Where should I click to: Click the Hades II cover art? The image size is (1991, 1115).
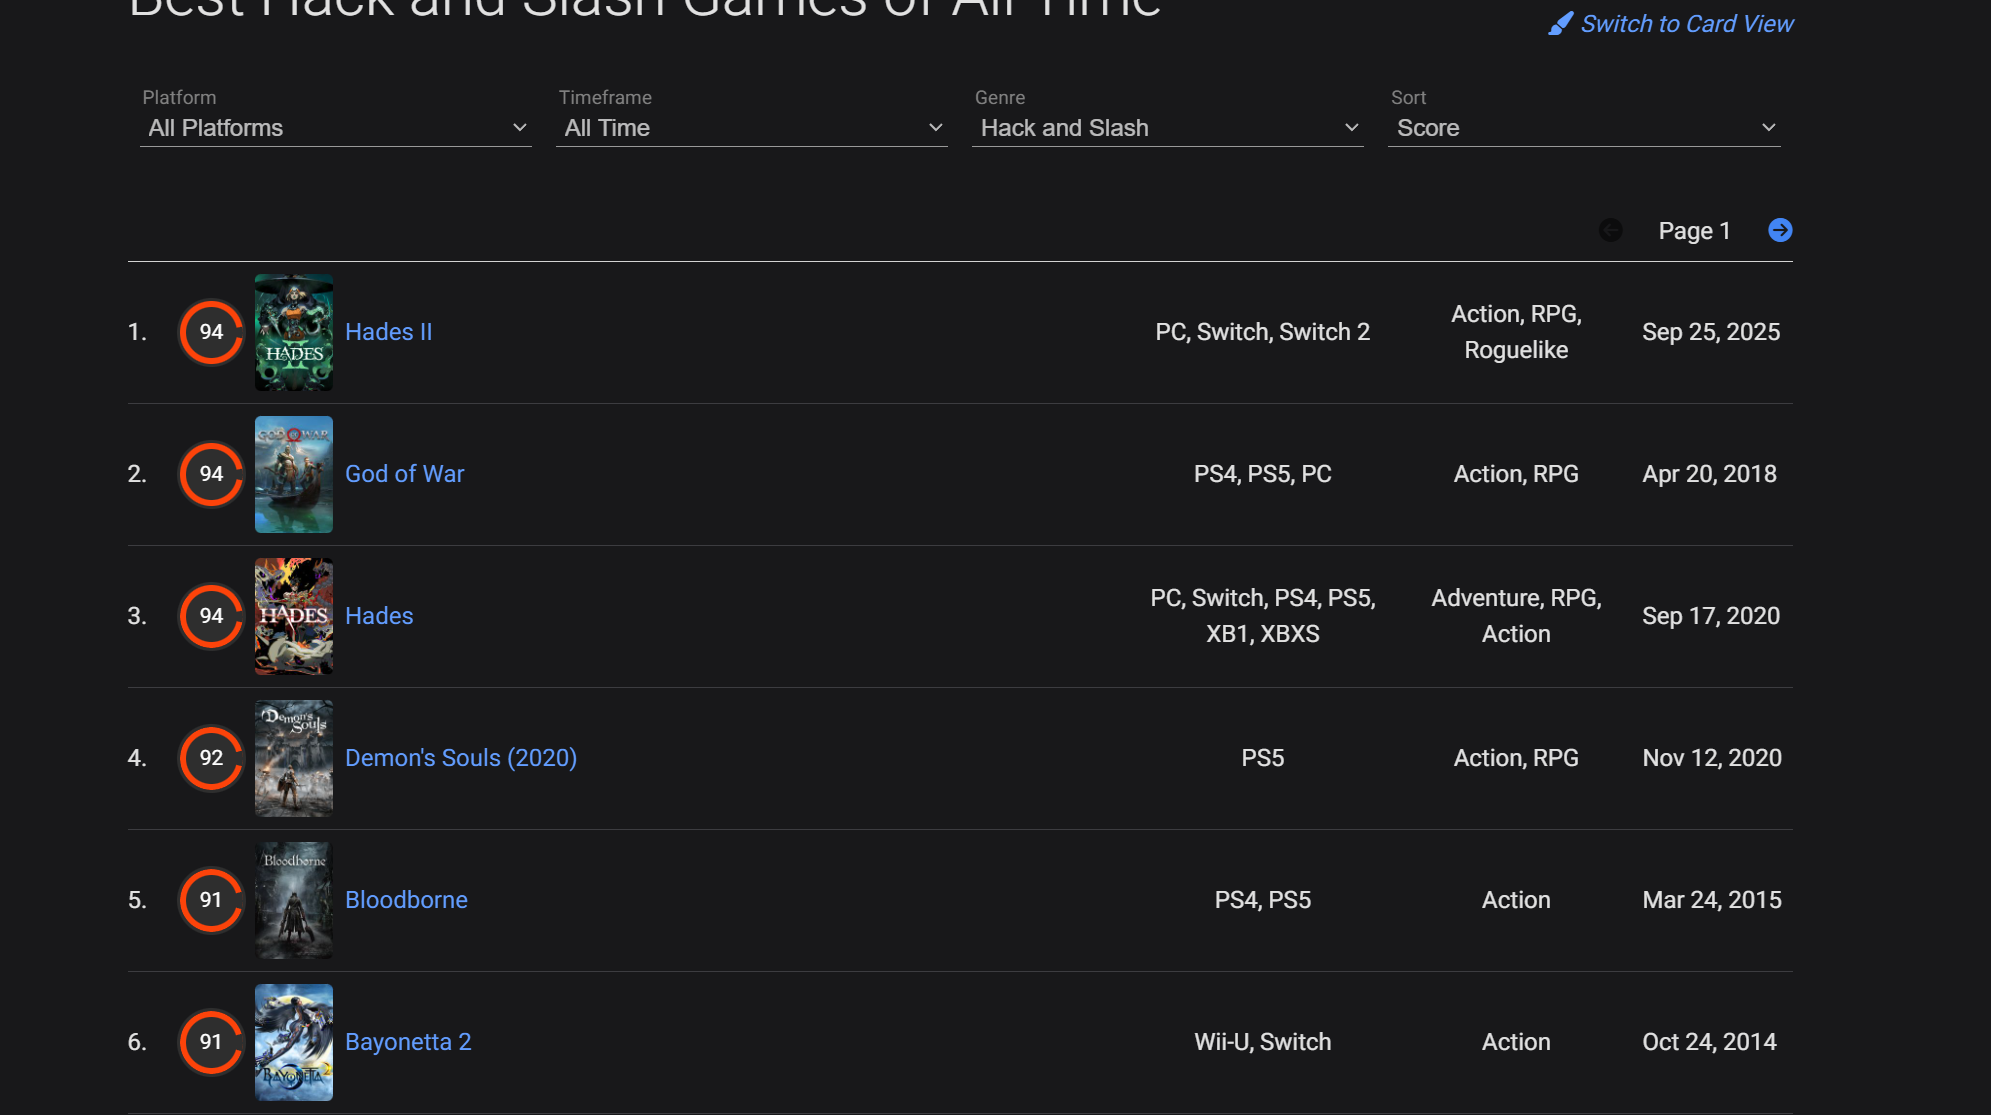pos(294,332)
